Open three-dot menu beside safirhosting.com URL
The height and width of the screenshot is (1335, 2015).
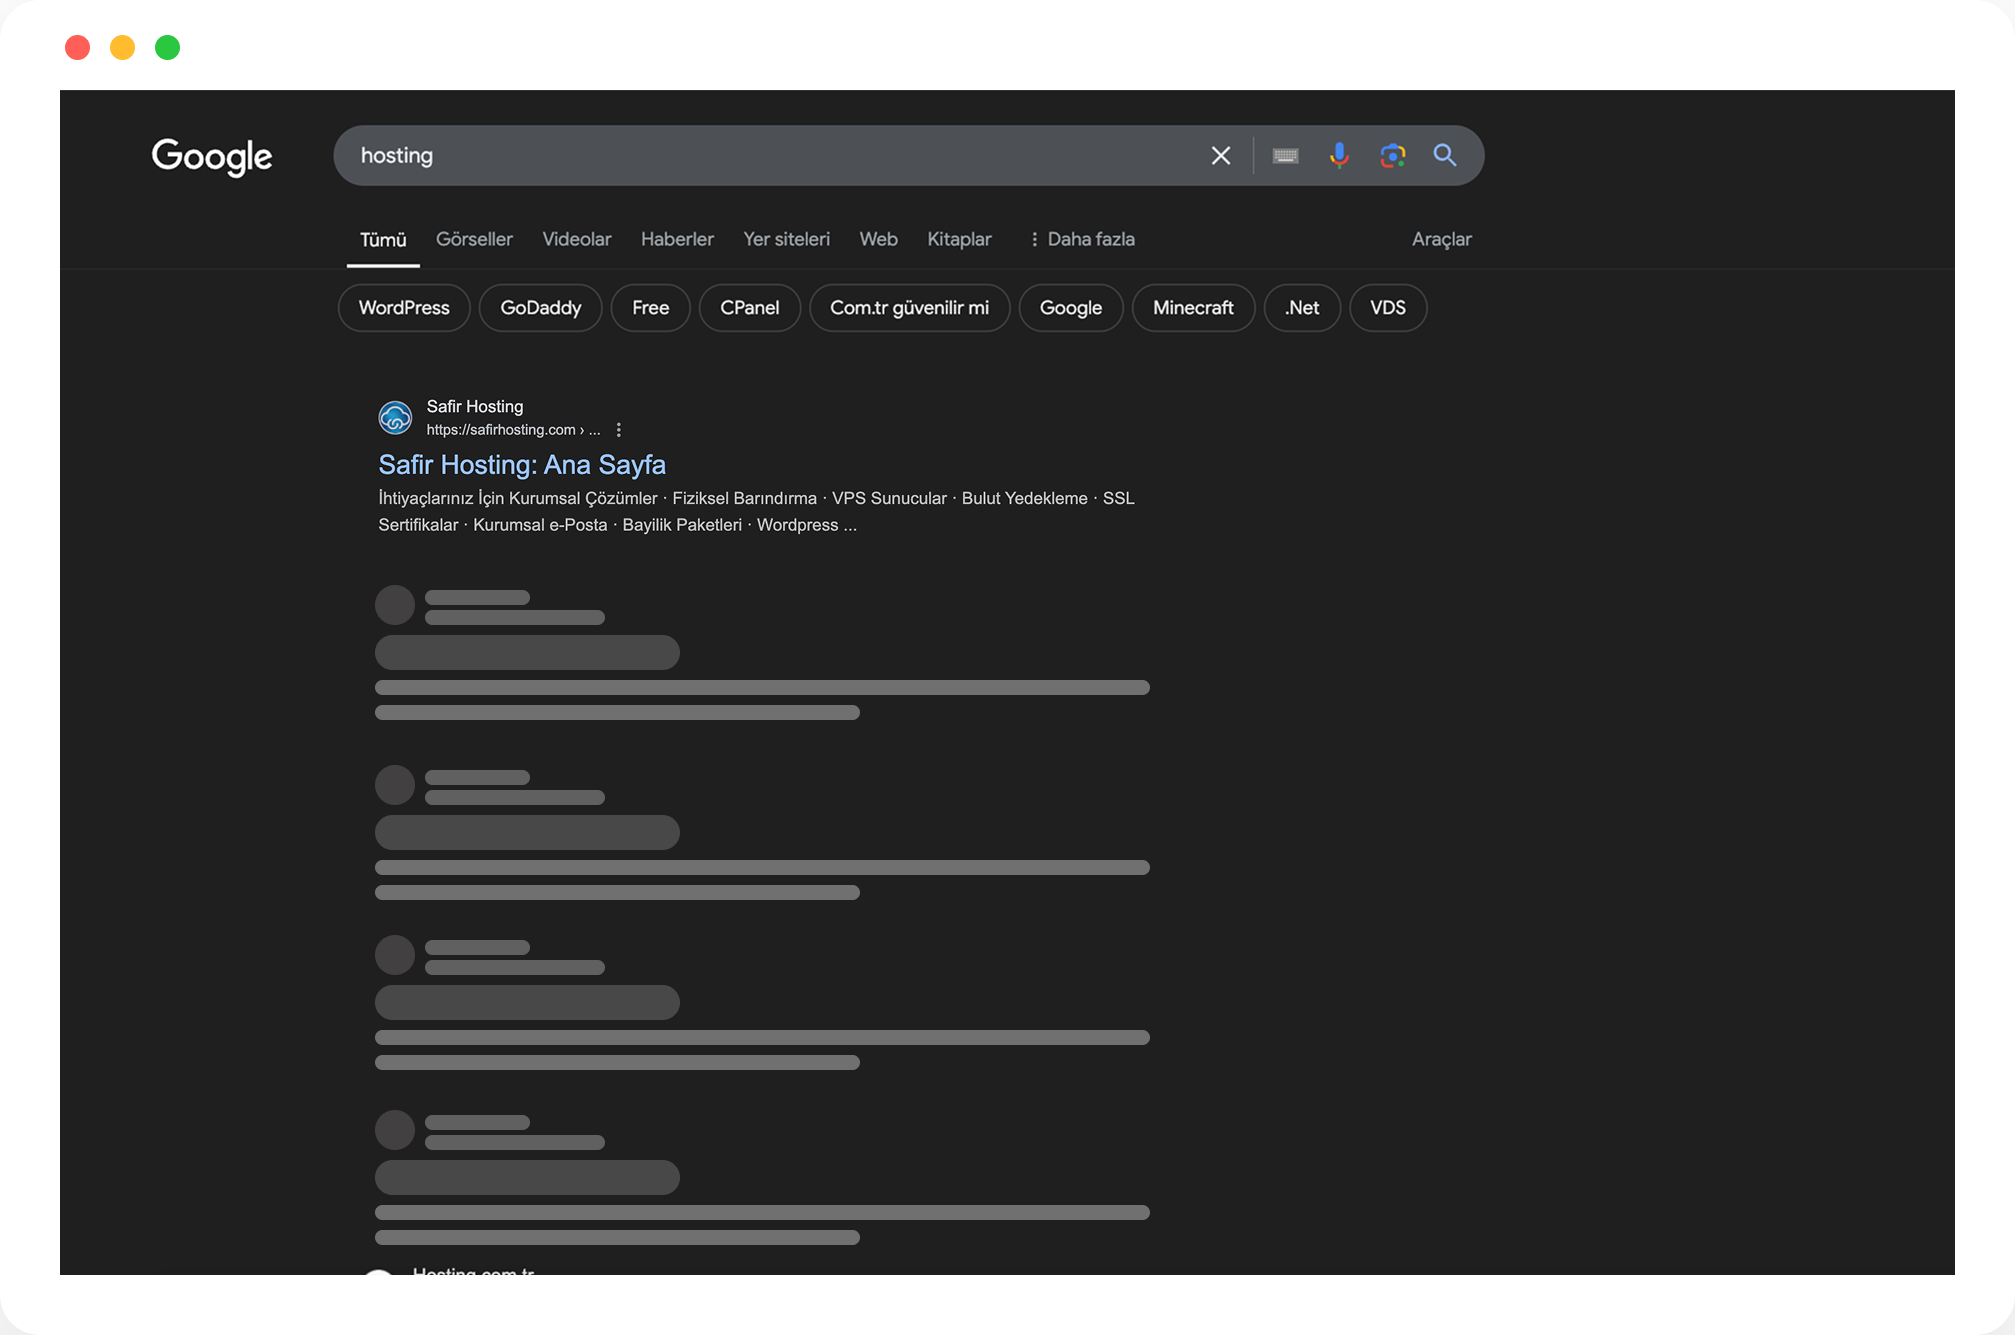(619, 430)
